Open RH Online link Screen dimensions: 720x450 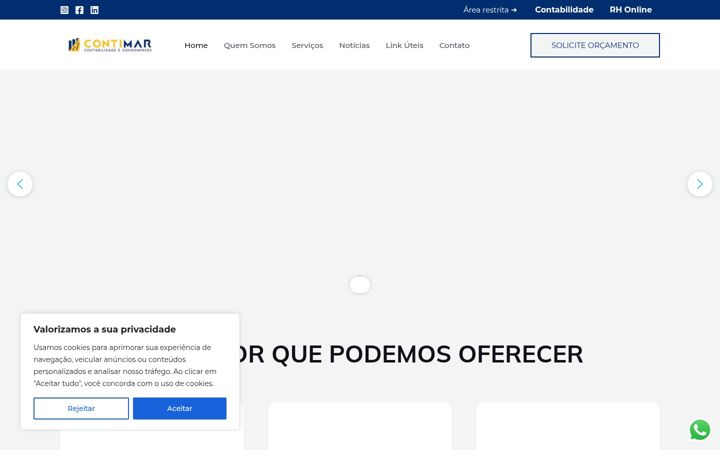tap(631, 10)
